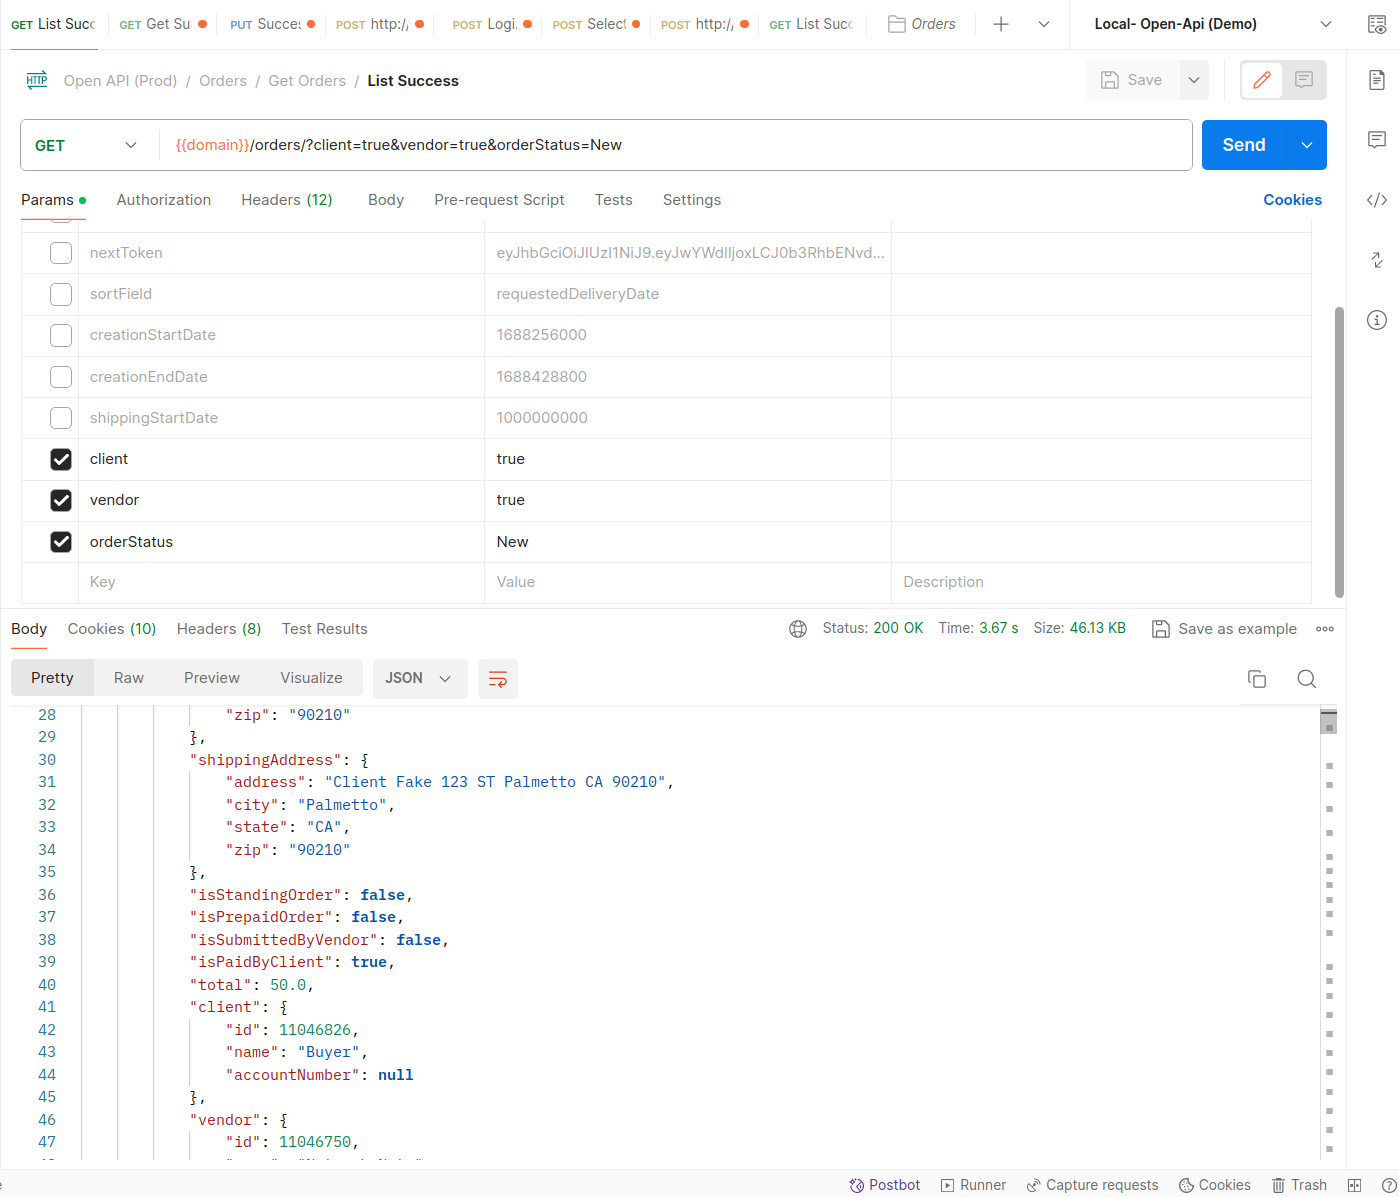Toggle line wrap in response viewer
1399x1197 pixels.
tap(498, 679)
